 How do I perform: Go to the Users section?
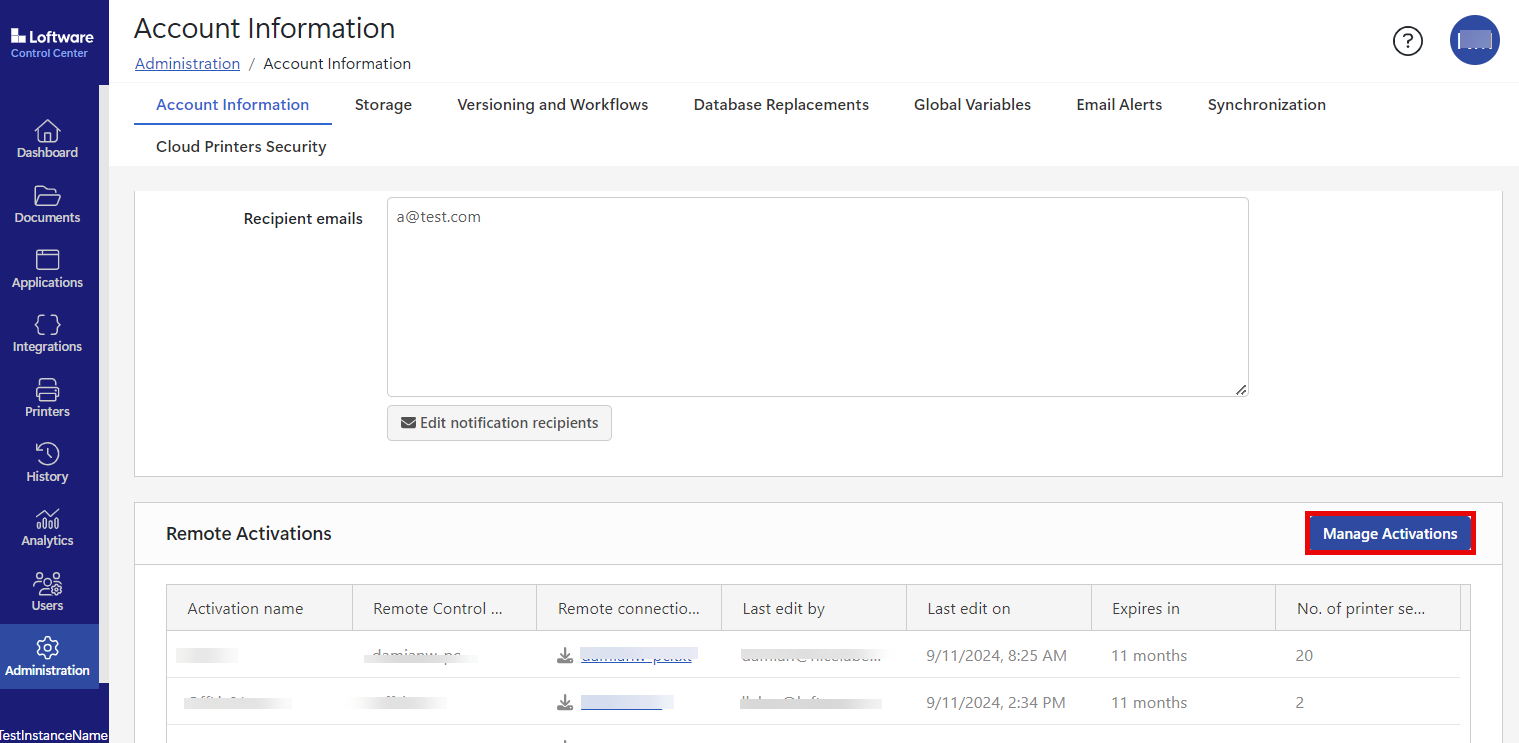click(x=47, y=592)
